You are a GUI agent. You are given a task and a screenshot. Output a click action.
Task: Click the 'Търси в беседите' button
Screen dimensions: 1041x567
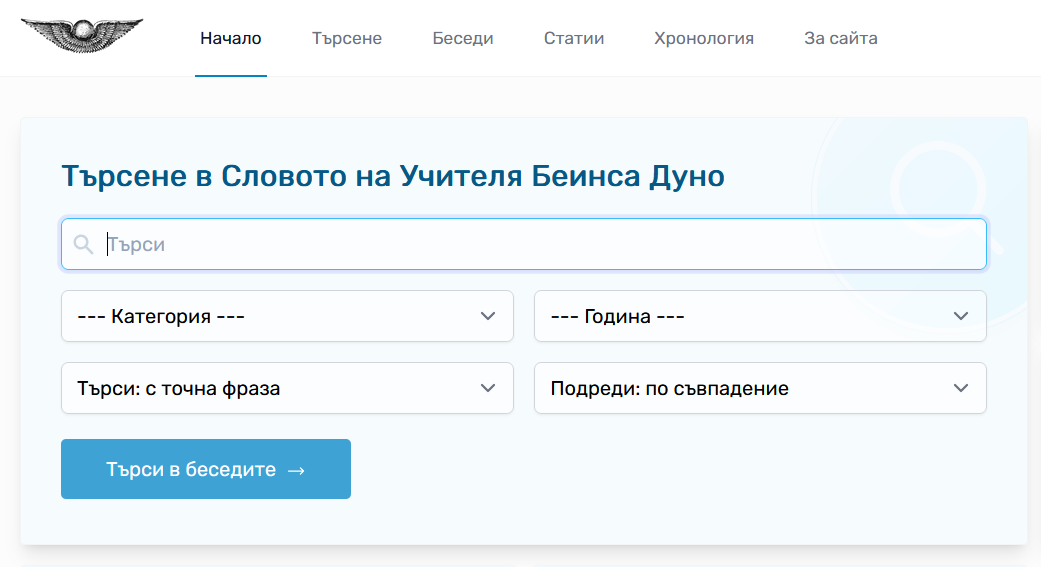tap(206, 469)
